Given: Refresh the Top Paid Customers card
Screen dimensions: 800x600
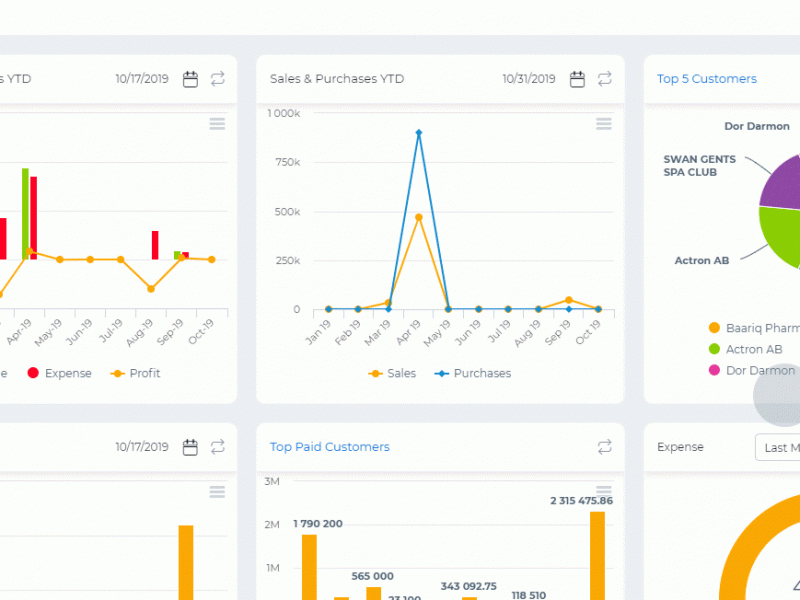Looking at the screenshot, I should 605,447.
